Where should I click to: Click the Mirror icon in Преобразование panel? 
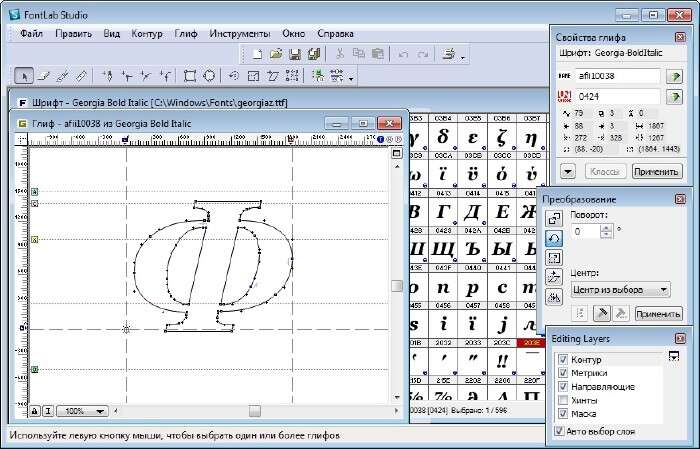(554, 297)
